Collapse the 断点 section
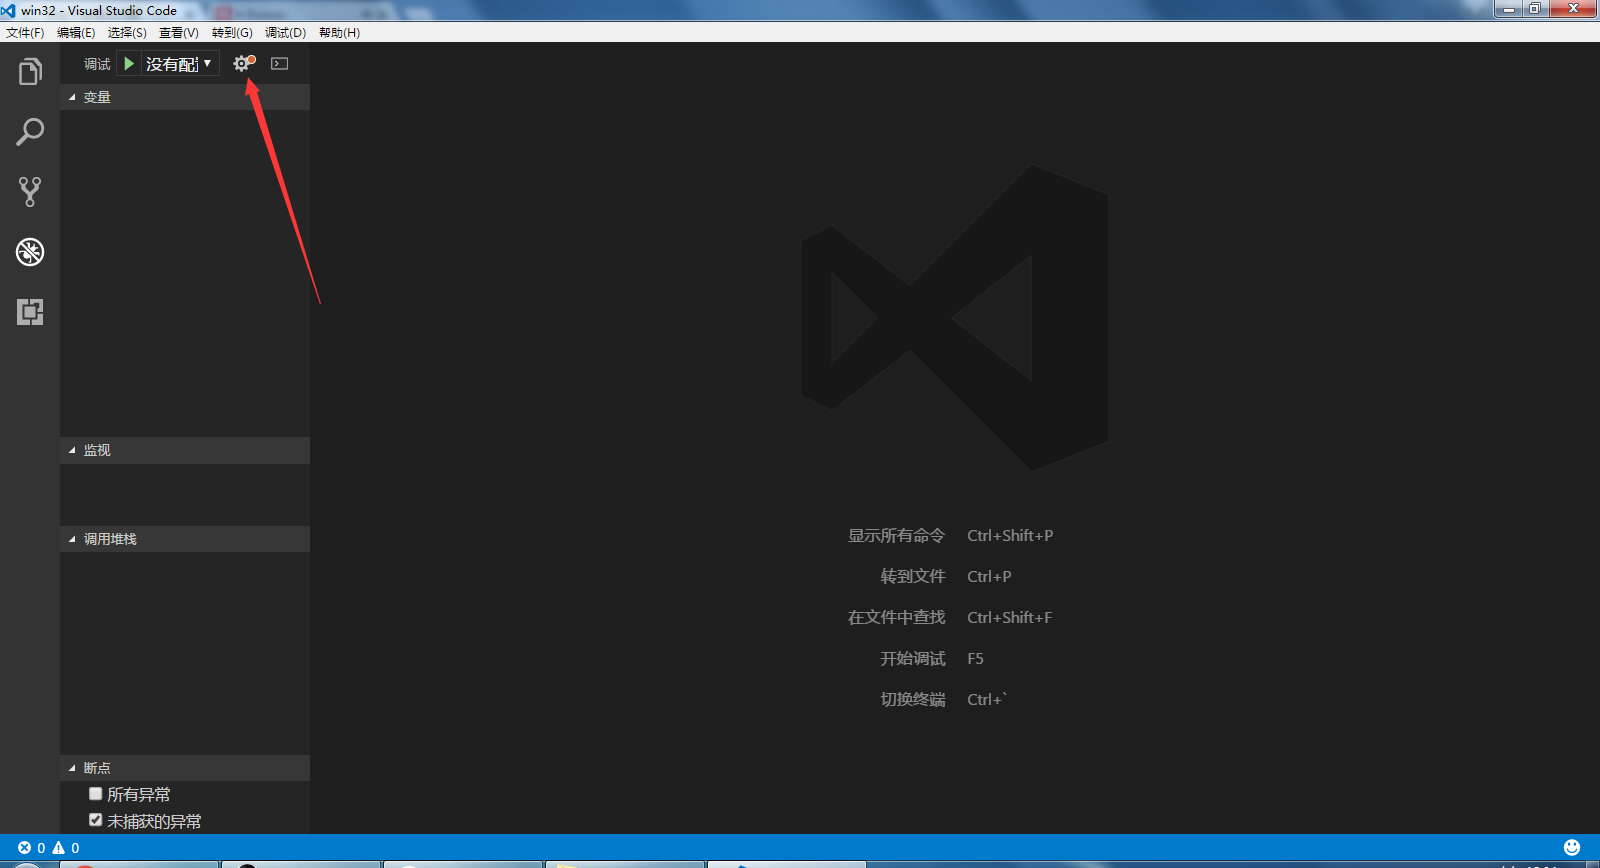Screen dimensions: 1600x868 coord(185,768)
